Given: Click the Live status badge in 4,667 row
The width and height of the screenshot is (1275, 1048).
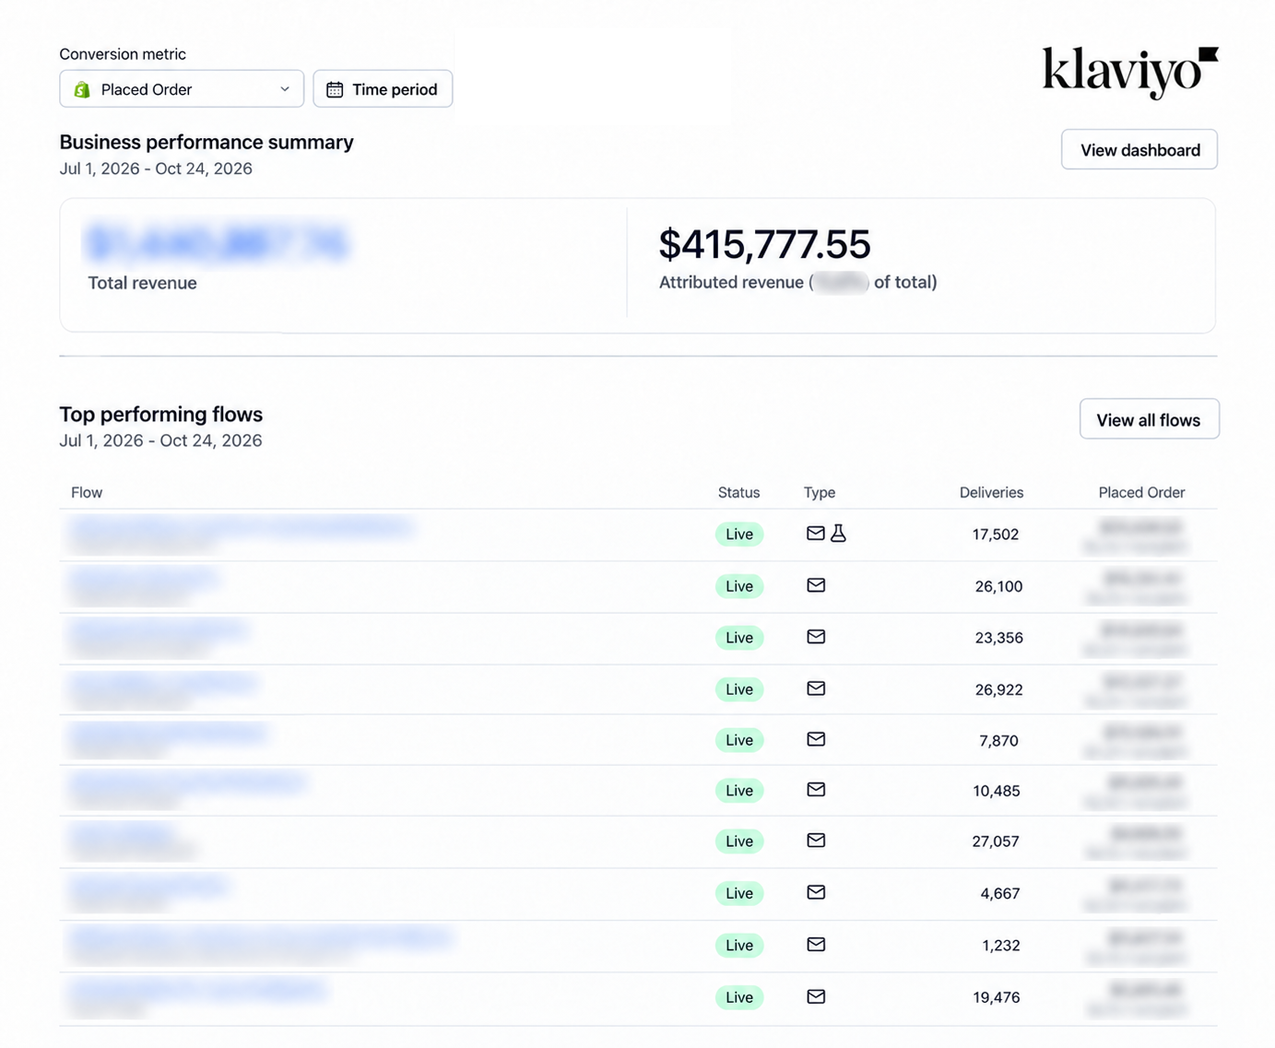Looking at the screenshot, I should [739, 893].
